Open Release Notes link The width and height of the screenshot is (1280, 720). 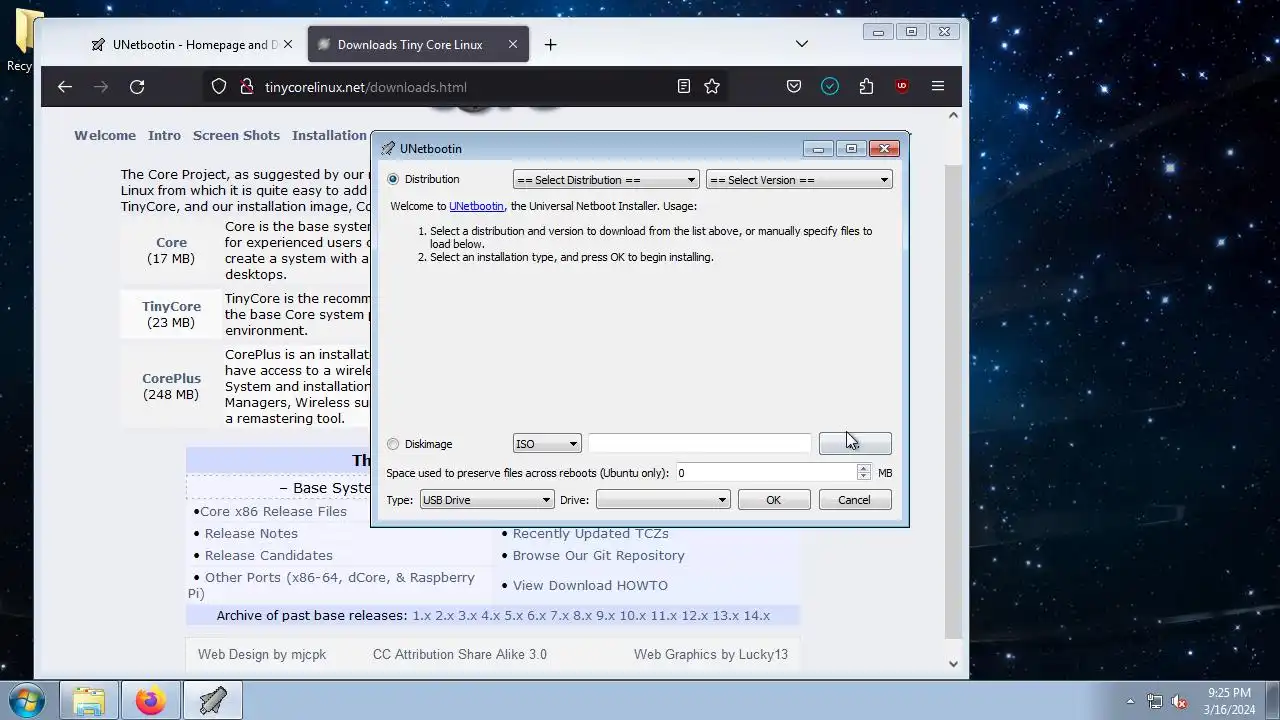tap(251, 533)
